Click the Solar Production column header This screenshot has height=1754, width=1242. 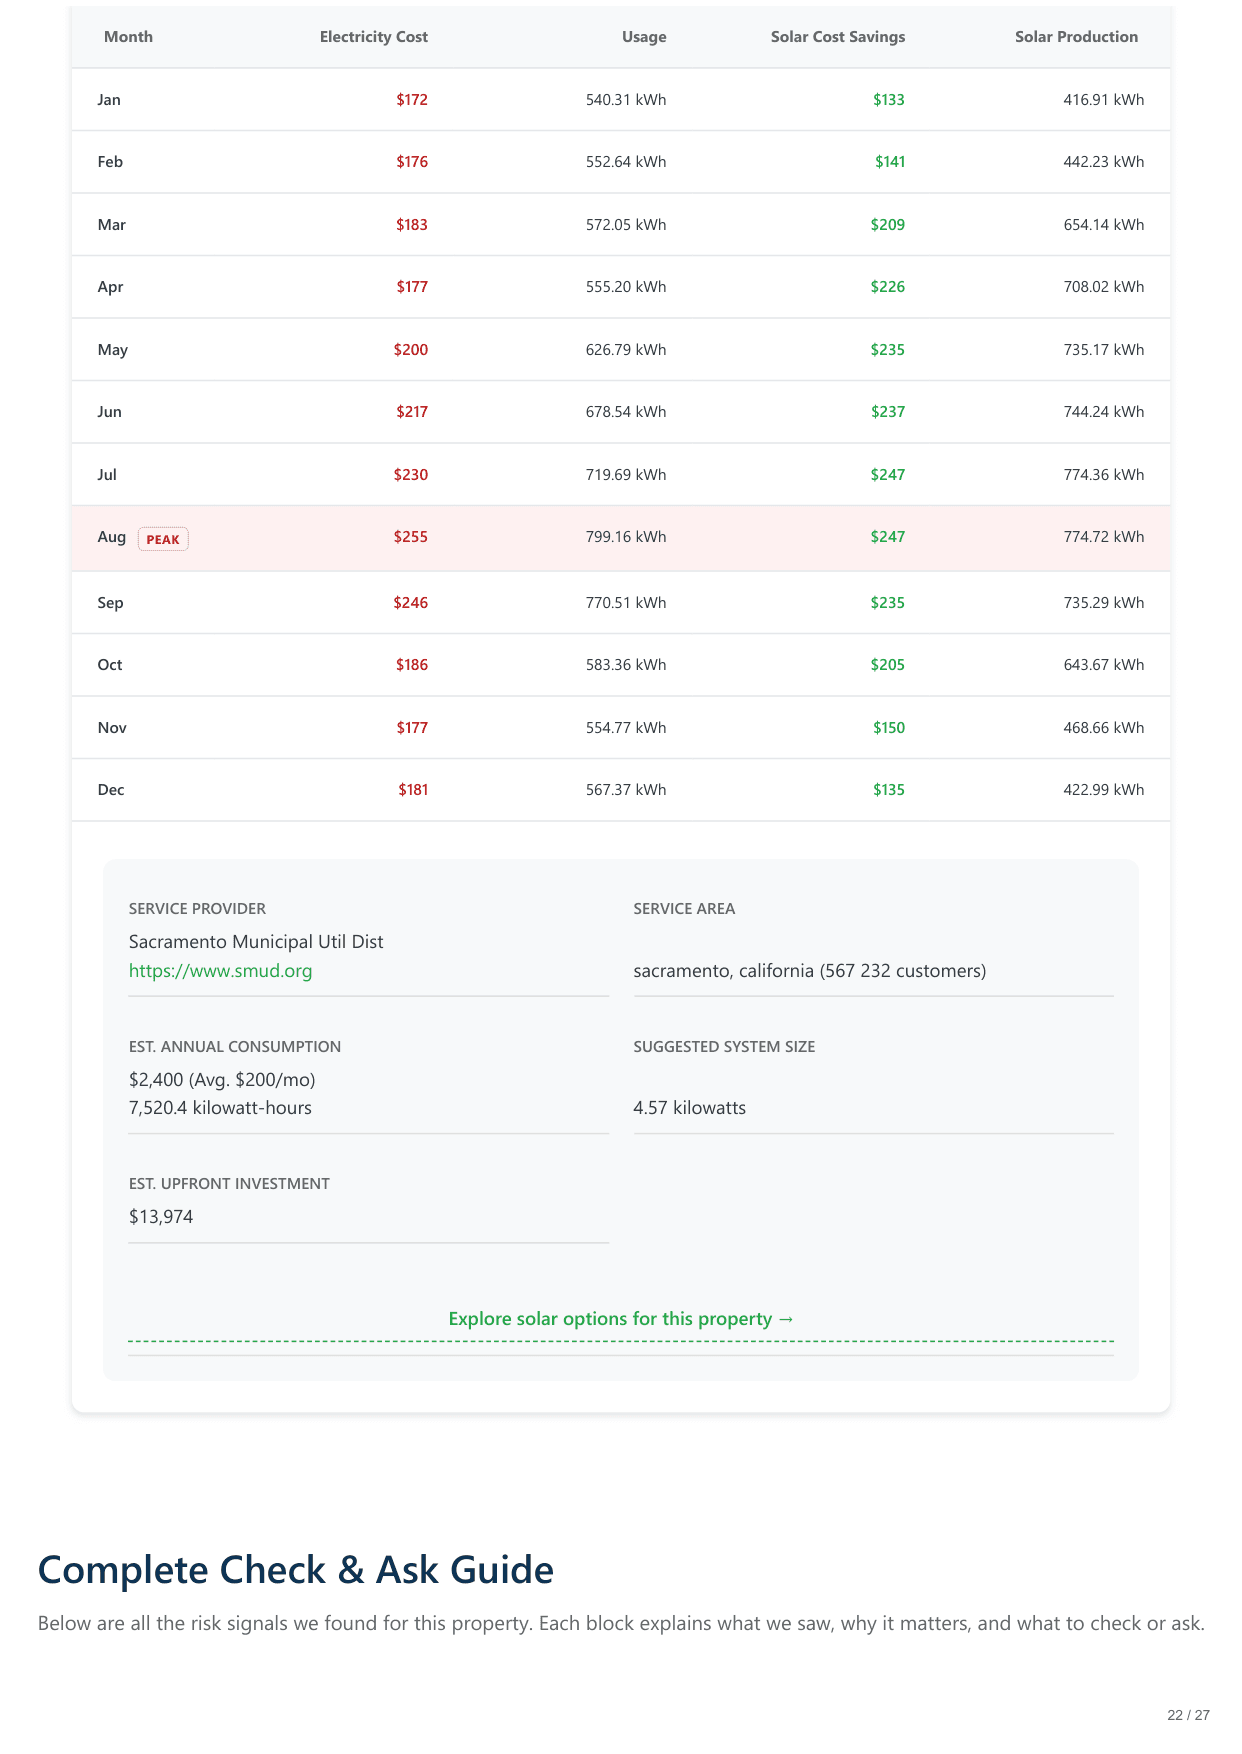(x=1076, y=37)
